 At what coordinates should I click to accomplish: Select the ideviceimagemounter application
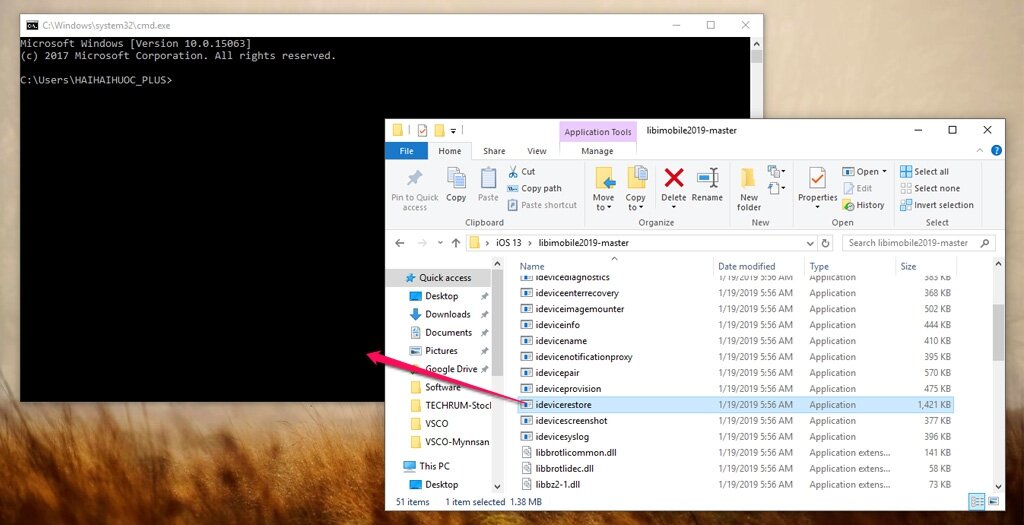coord(579,309)
